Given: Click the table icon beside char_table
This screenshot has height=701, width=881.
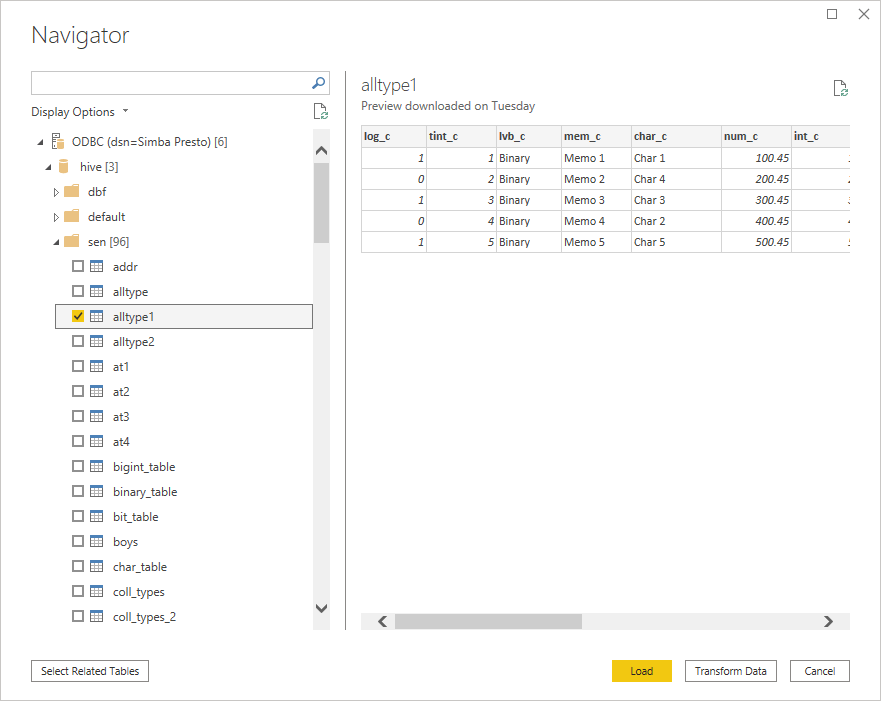Looking at the screenshot, I should pyautogui.click(x=97, y=566).
